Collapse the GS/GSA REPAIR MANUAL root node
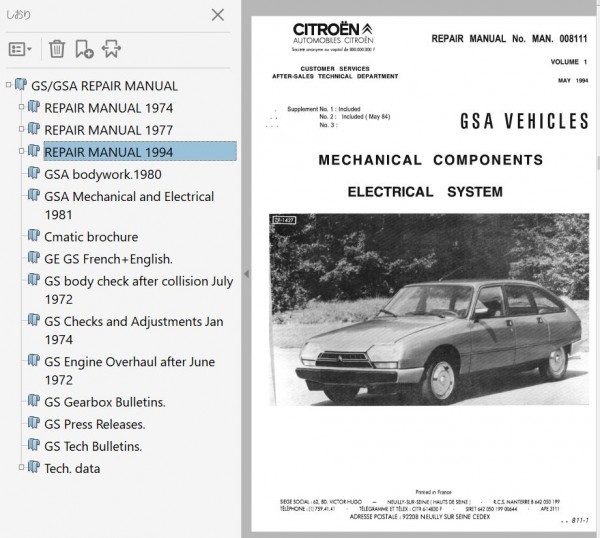 (x=8, y=85)
